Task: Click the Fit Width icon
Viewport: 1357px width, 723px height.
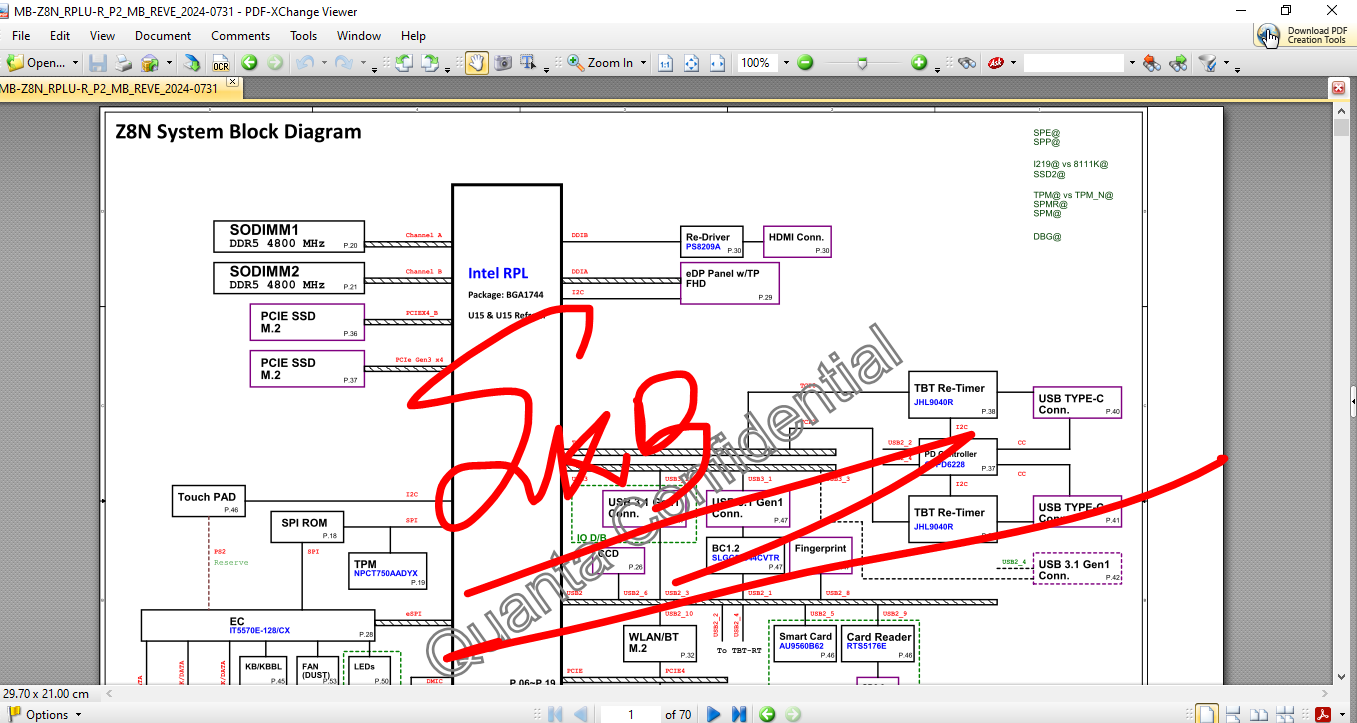Action: pyautogui.click(x=717, y=63)
